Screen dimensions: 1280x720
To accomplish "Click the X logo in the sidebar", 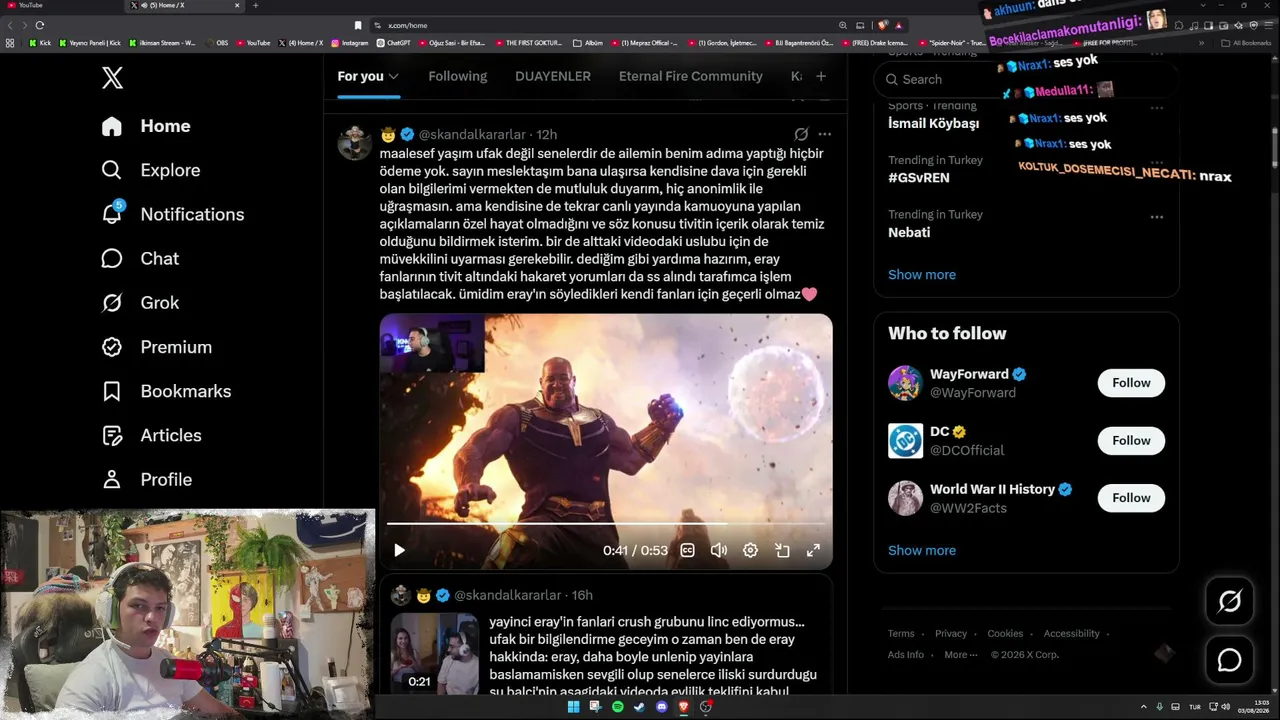I will [112, 78].
